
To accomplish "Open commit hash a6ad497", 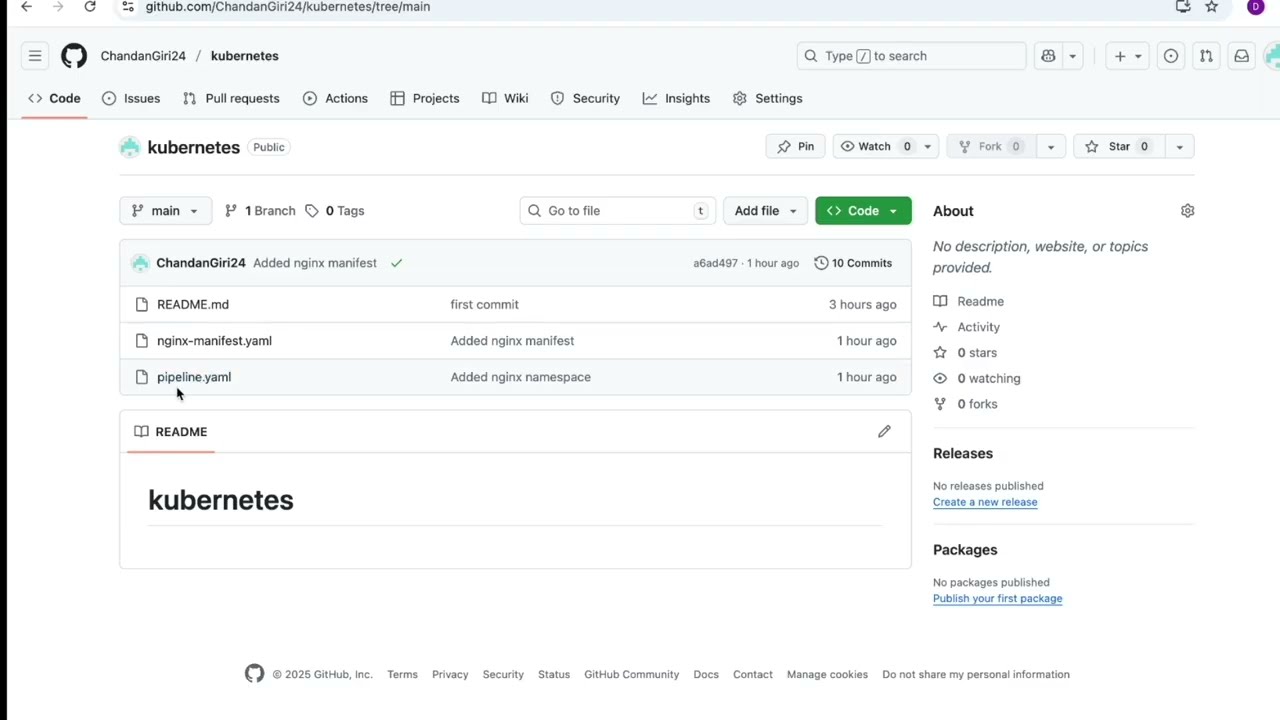I will [x=715, y=263].
